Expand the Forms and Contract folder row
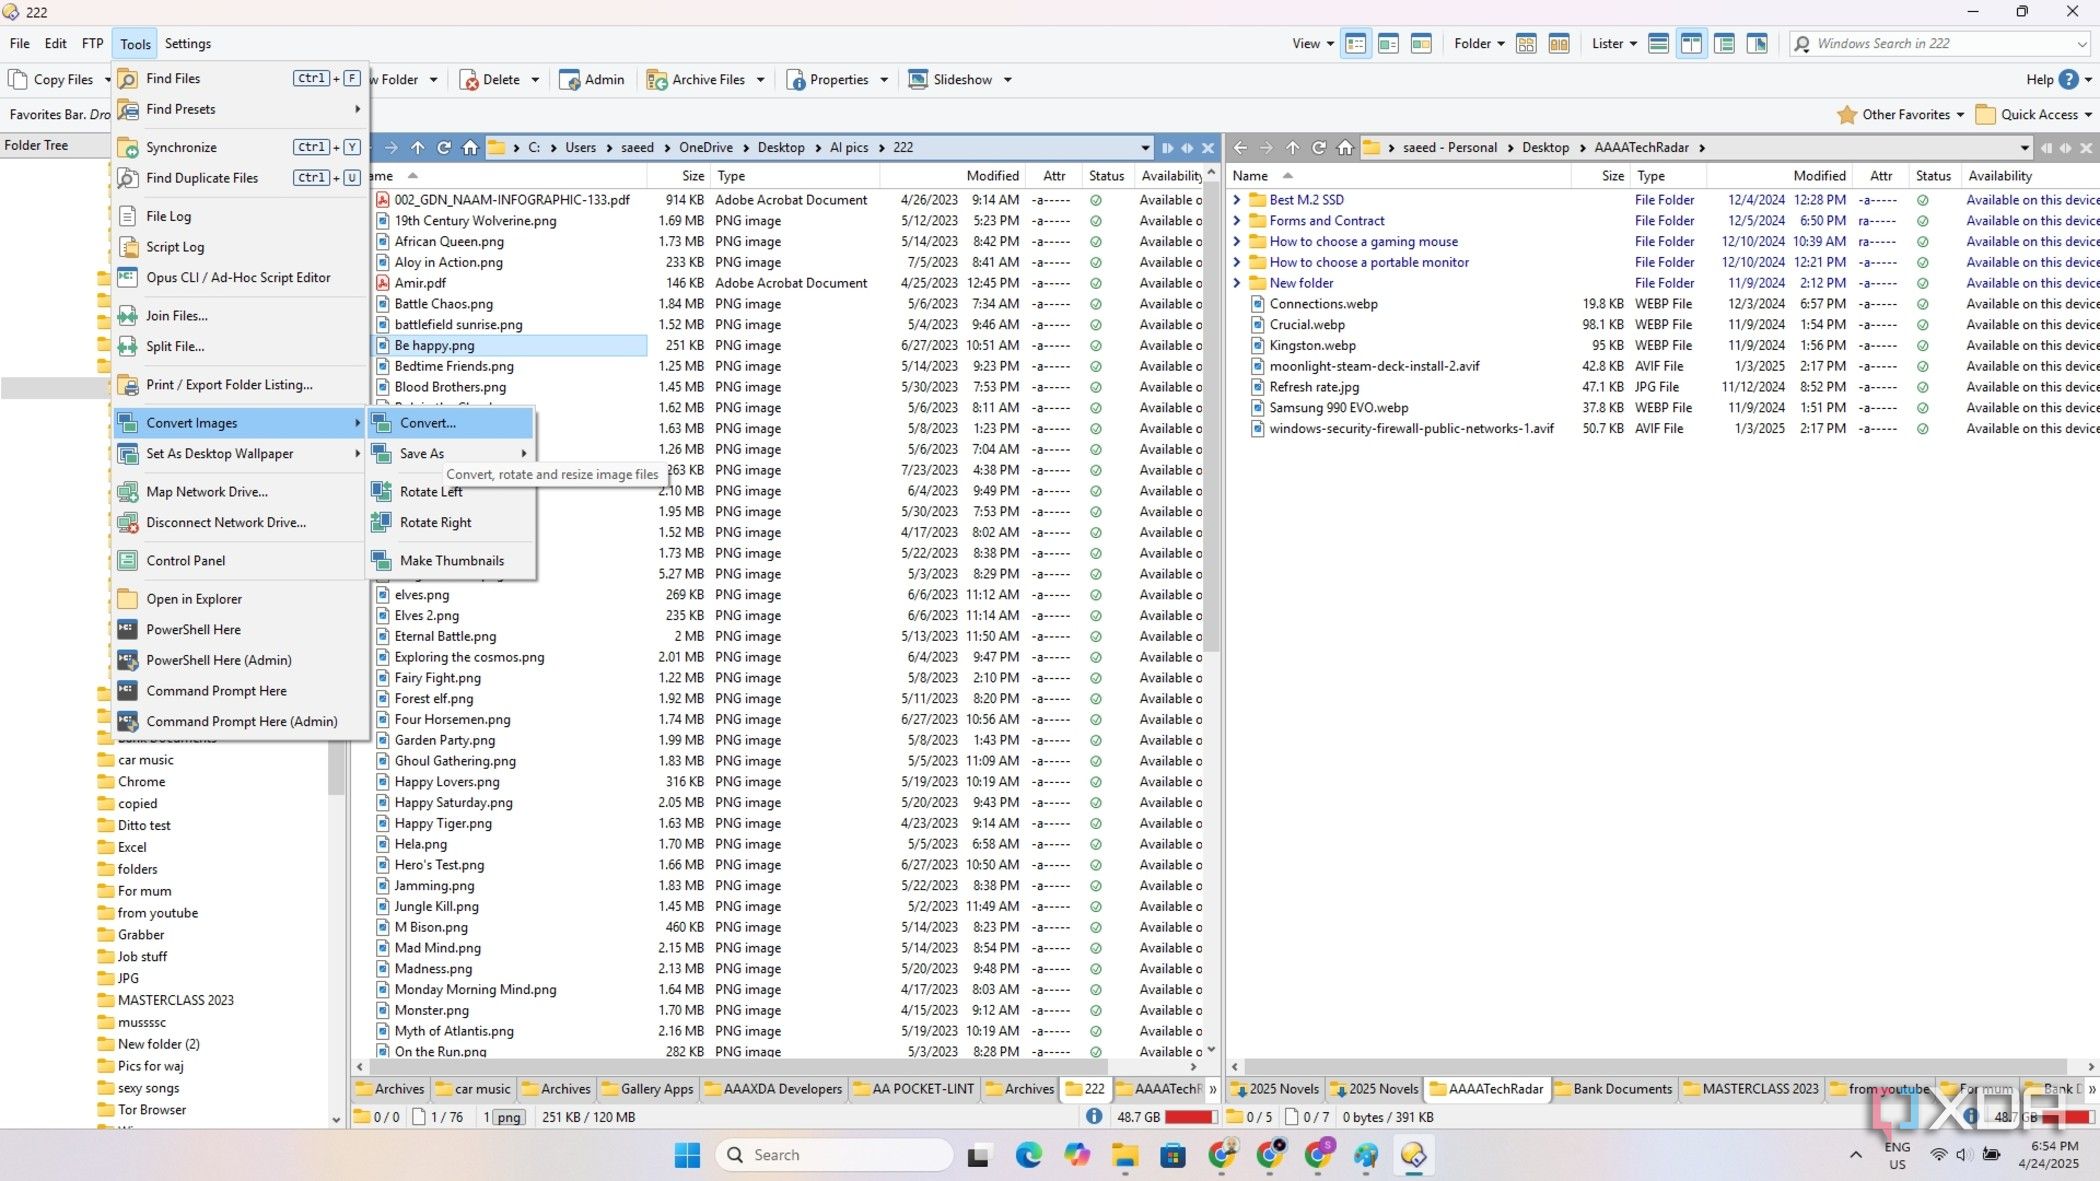The width and height of the screenshot is (2100, 1181). [x=1237, y=221]
